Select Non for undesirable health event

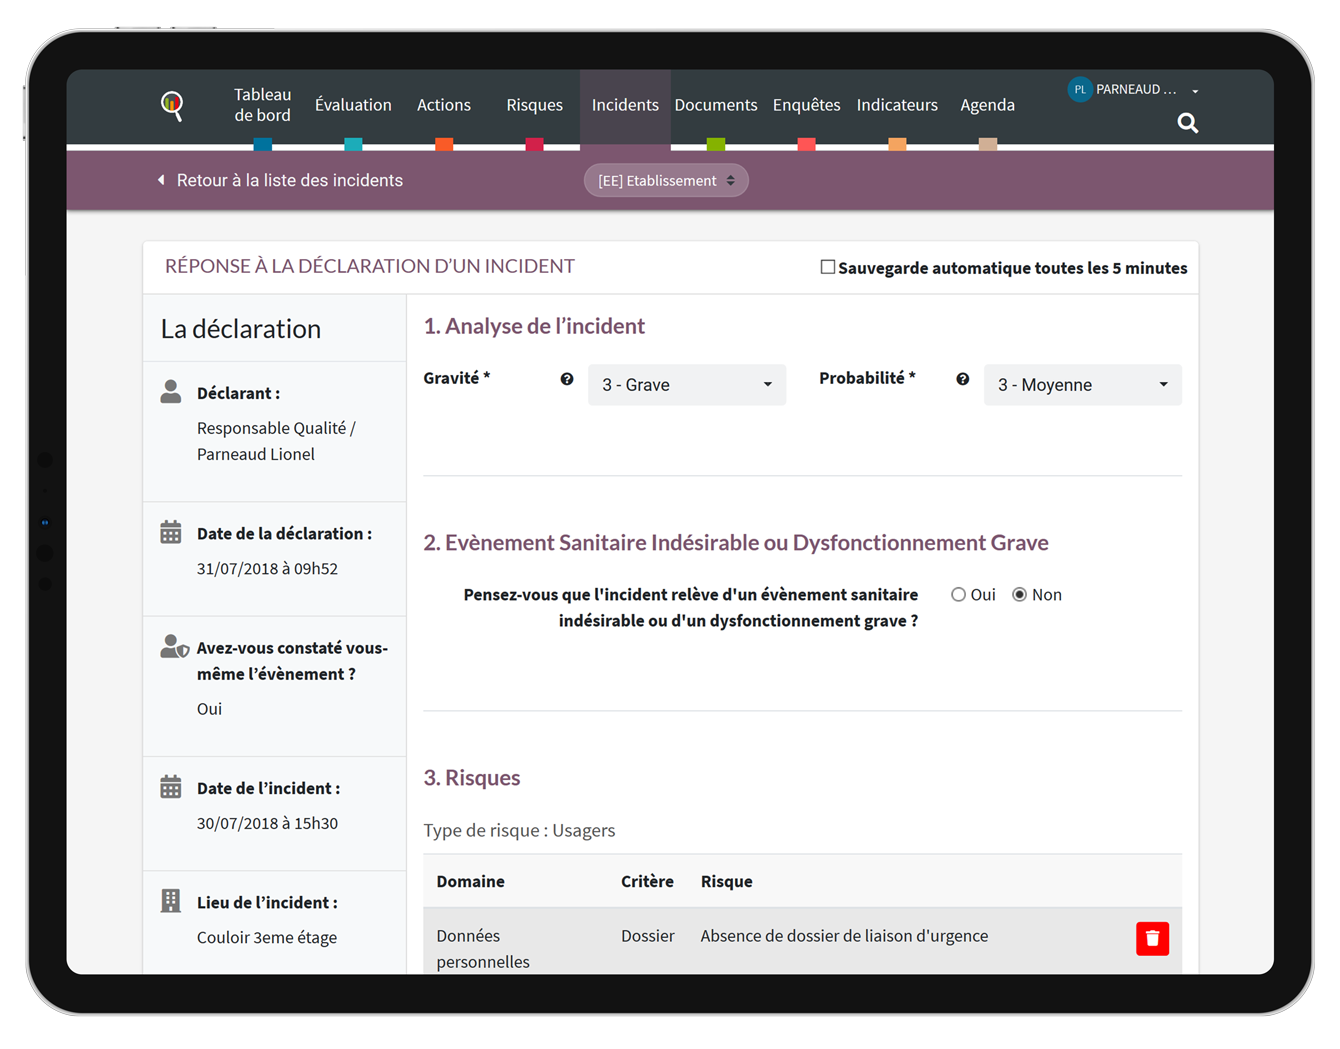(x=1019, y=595)
